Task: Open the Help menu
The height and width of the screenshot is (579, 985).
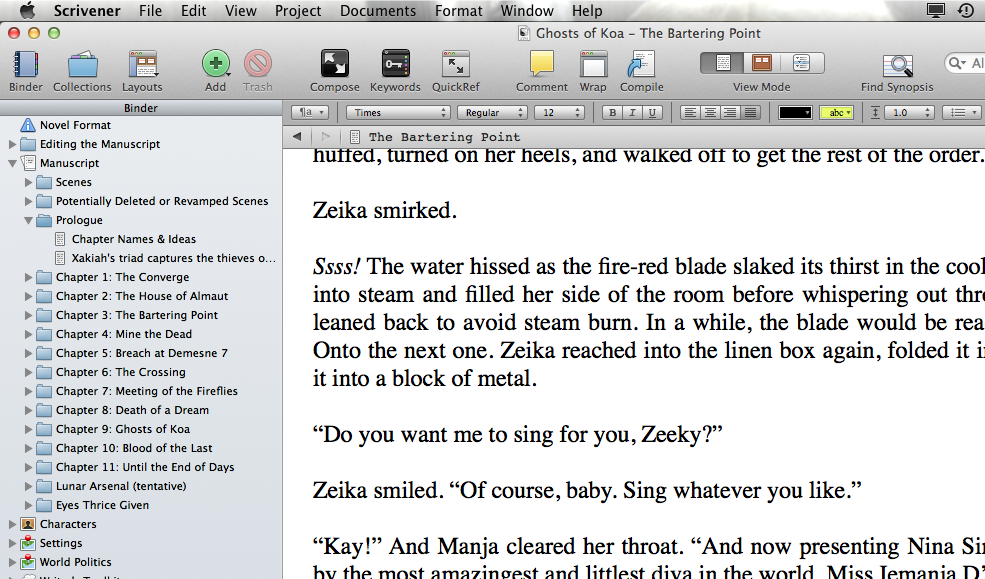Action: (x=587, y=11)
